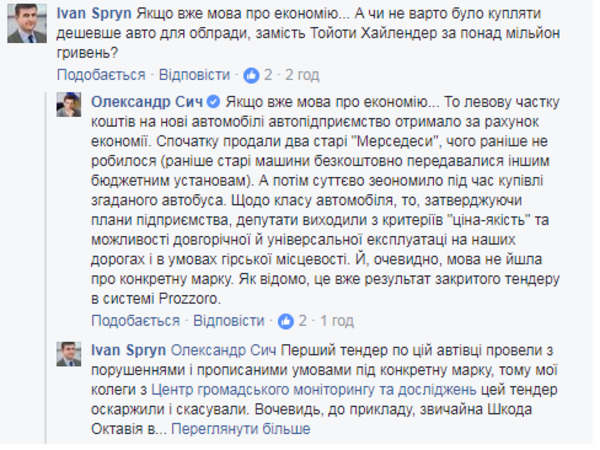
Task: Click the like icon on Ivan Spryn's first comment
Action: tap(251, 75)
